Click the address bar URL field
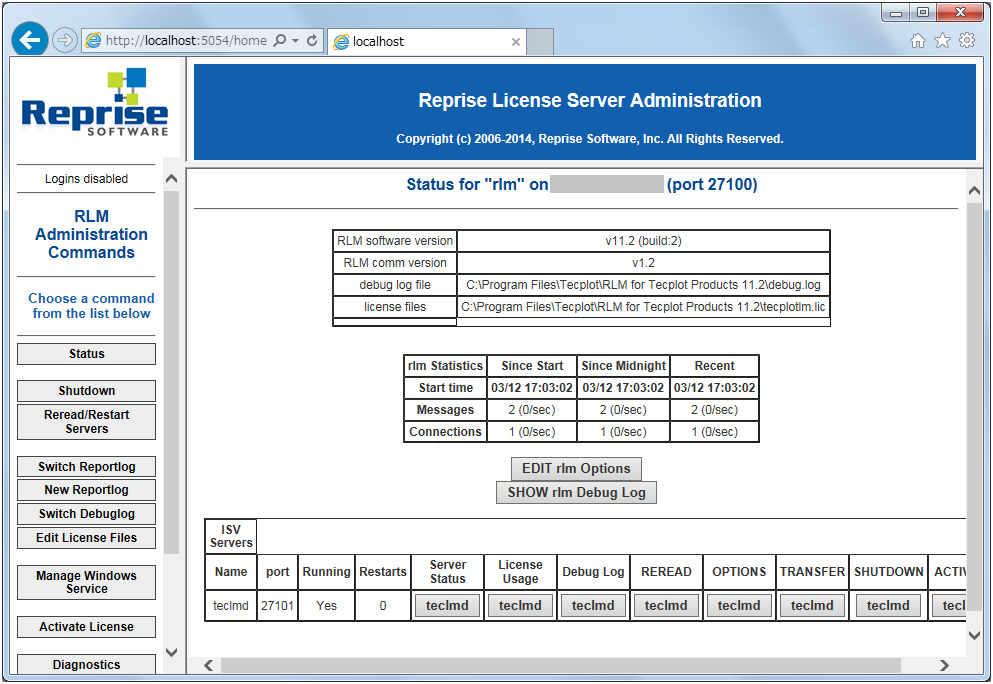993x684 pixels. pyautogui.click(x=186, y=41)
